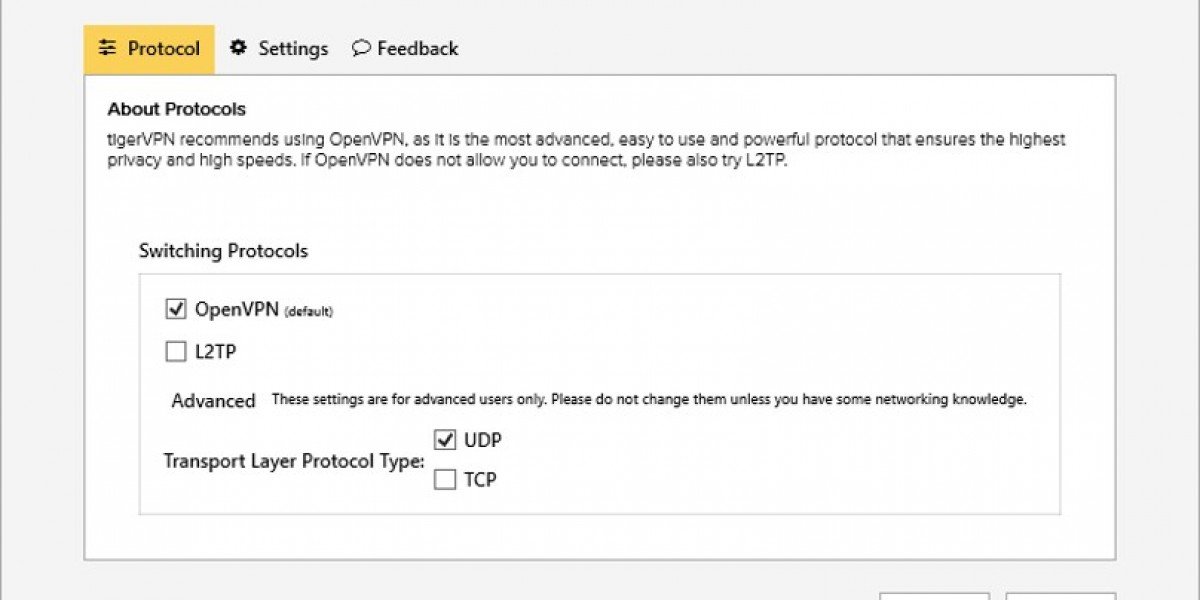Click the TCP label text

480,480
